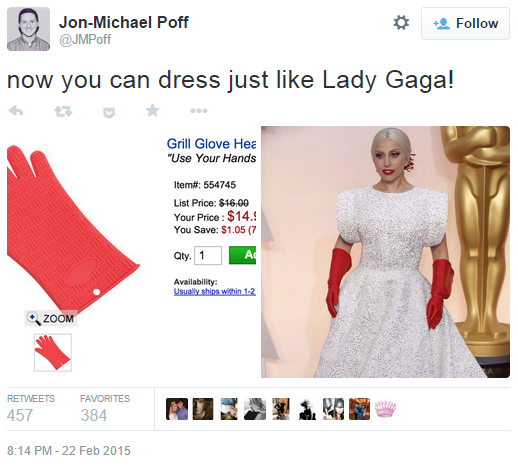Image resolution: width=518 pixels, height=467 pixels.
Task: Open the more options ellipsis icon
Action: (x=199, y=111)
